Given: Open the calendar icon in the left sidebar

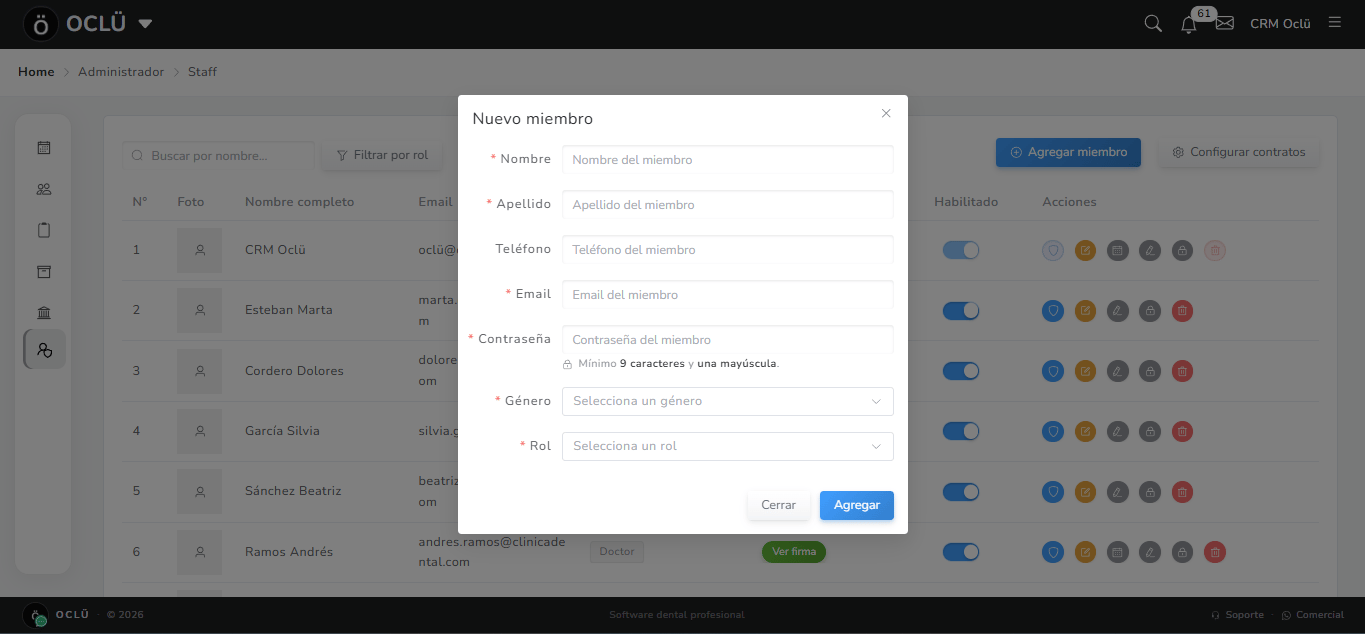Looking at the screenshot, I should 44,148.
